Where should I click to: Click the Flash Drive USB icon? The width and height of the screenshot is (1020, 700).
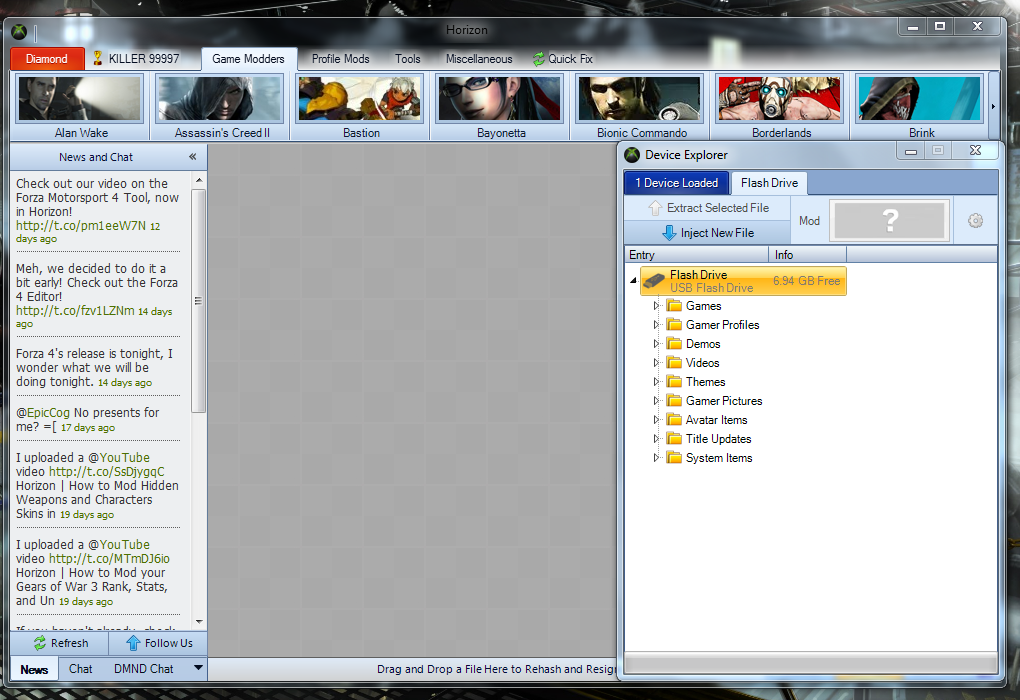coord(654,281)
